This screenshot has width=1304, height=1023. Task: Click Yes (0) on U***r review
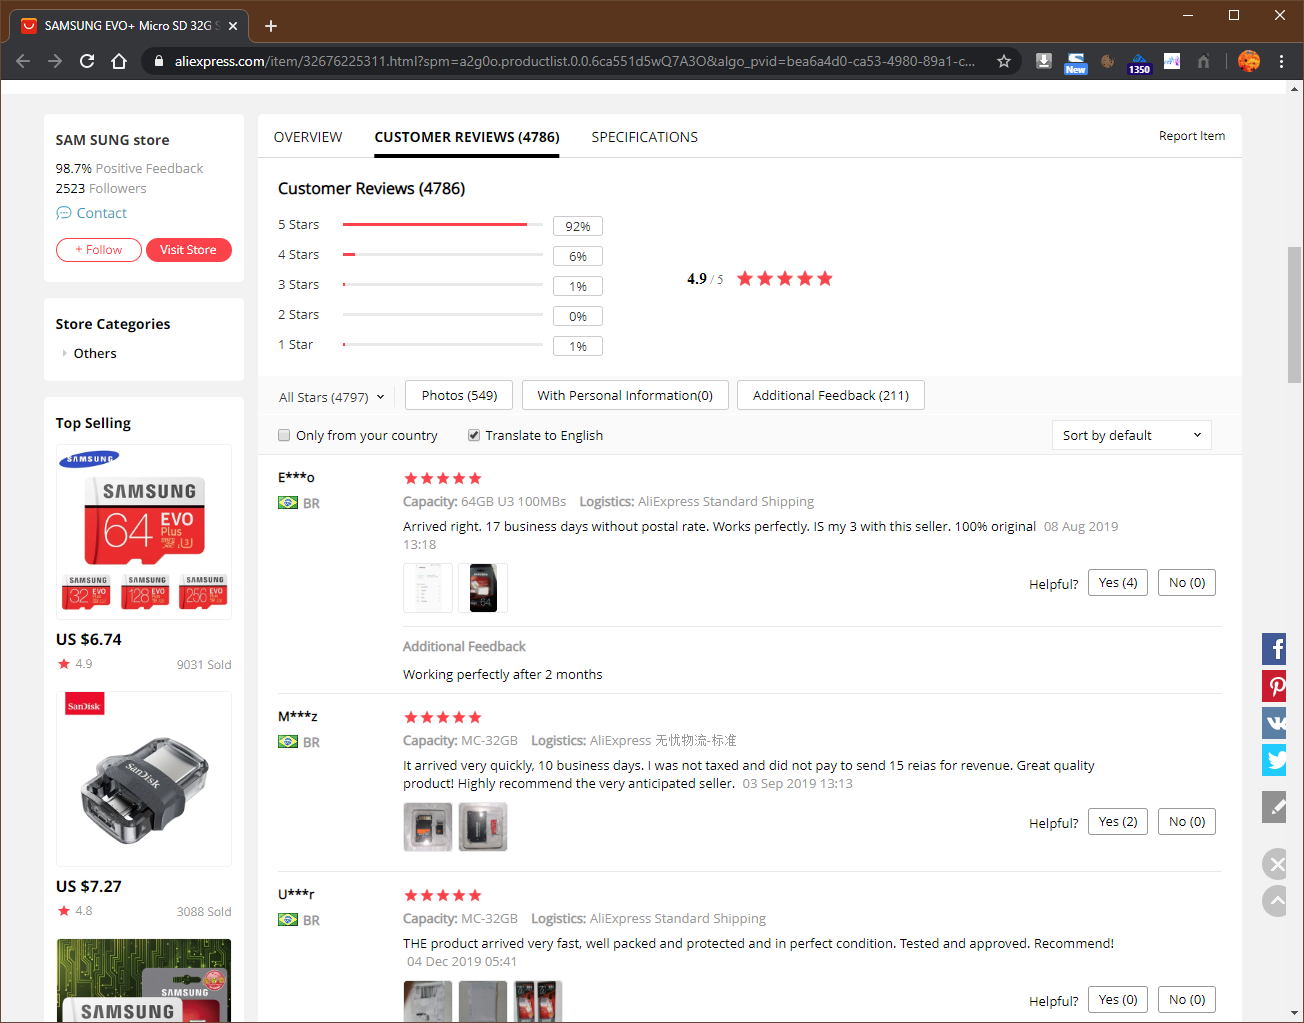[1118, 1000]
